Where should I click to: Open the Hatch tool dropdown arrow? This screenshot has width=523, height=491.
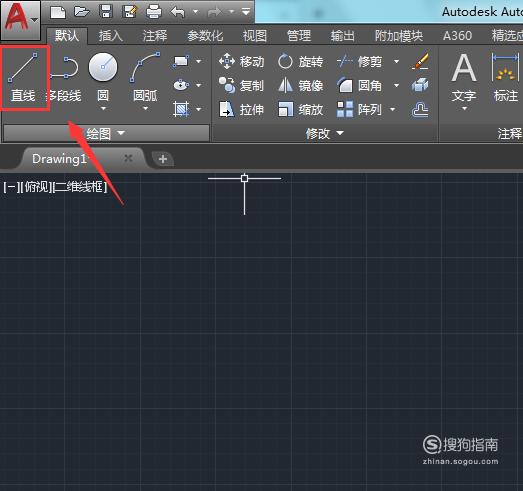[x=199, y=109]
